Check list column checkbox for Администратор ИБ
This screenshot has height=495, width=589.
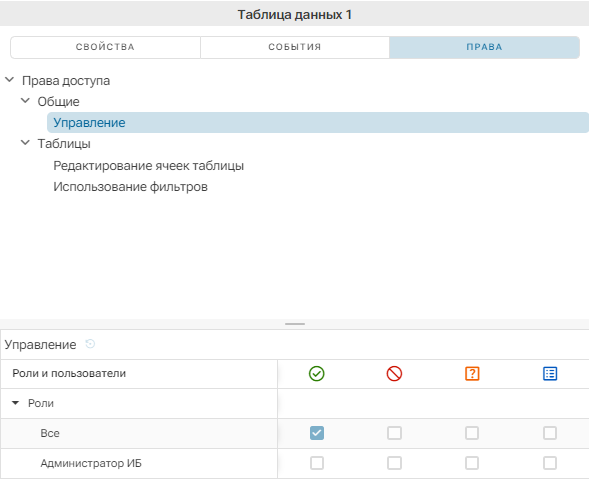(550, 463)
